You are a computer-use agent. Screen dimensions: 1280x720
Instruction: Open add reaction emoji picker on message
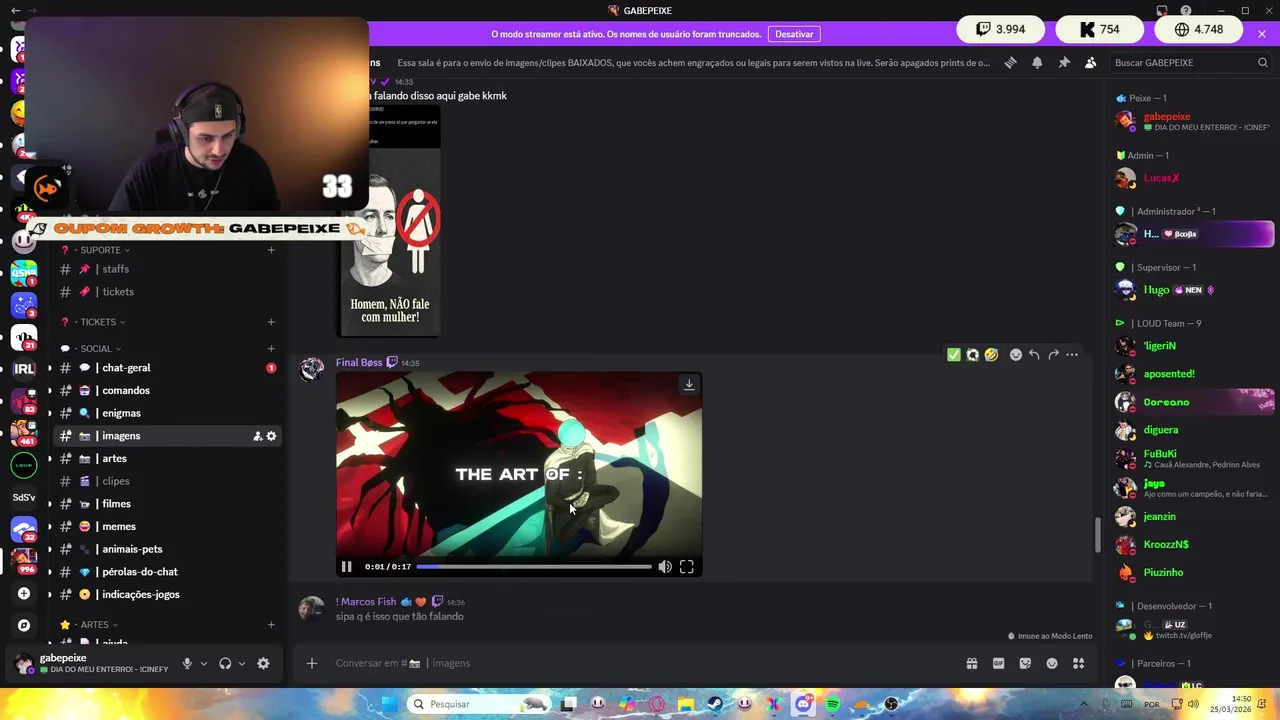tap(1016, 355)
